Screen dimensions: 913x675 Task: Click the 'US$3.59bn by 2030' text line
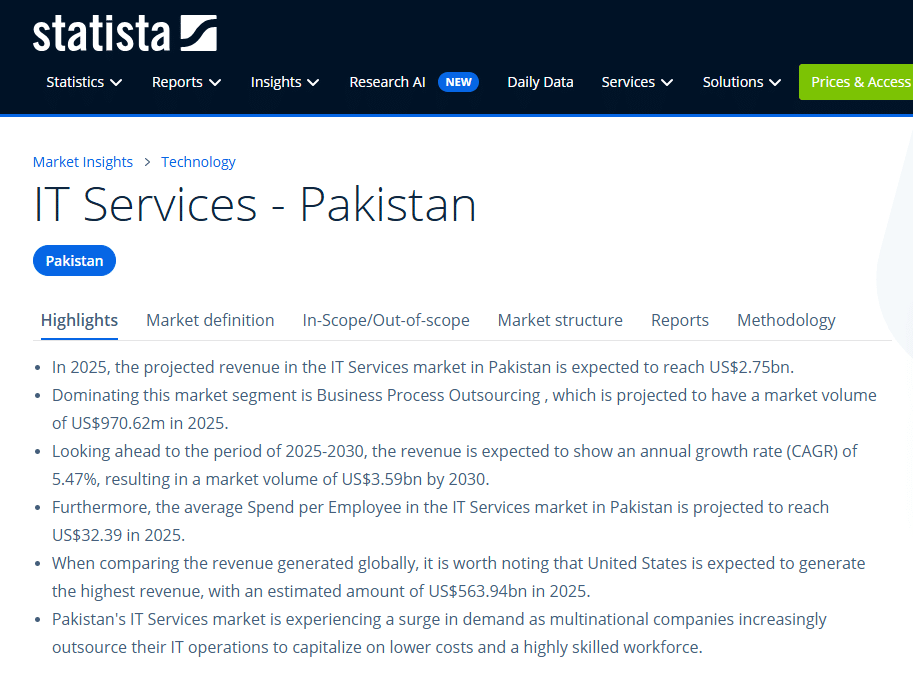pos(271,479)
